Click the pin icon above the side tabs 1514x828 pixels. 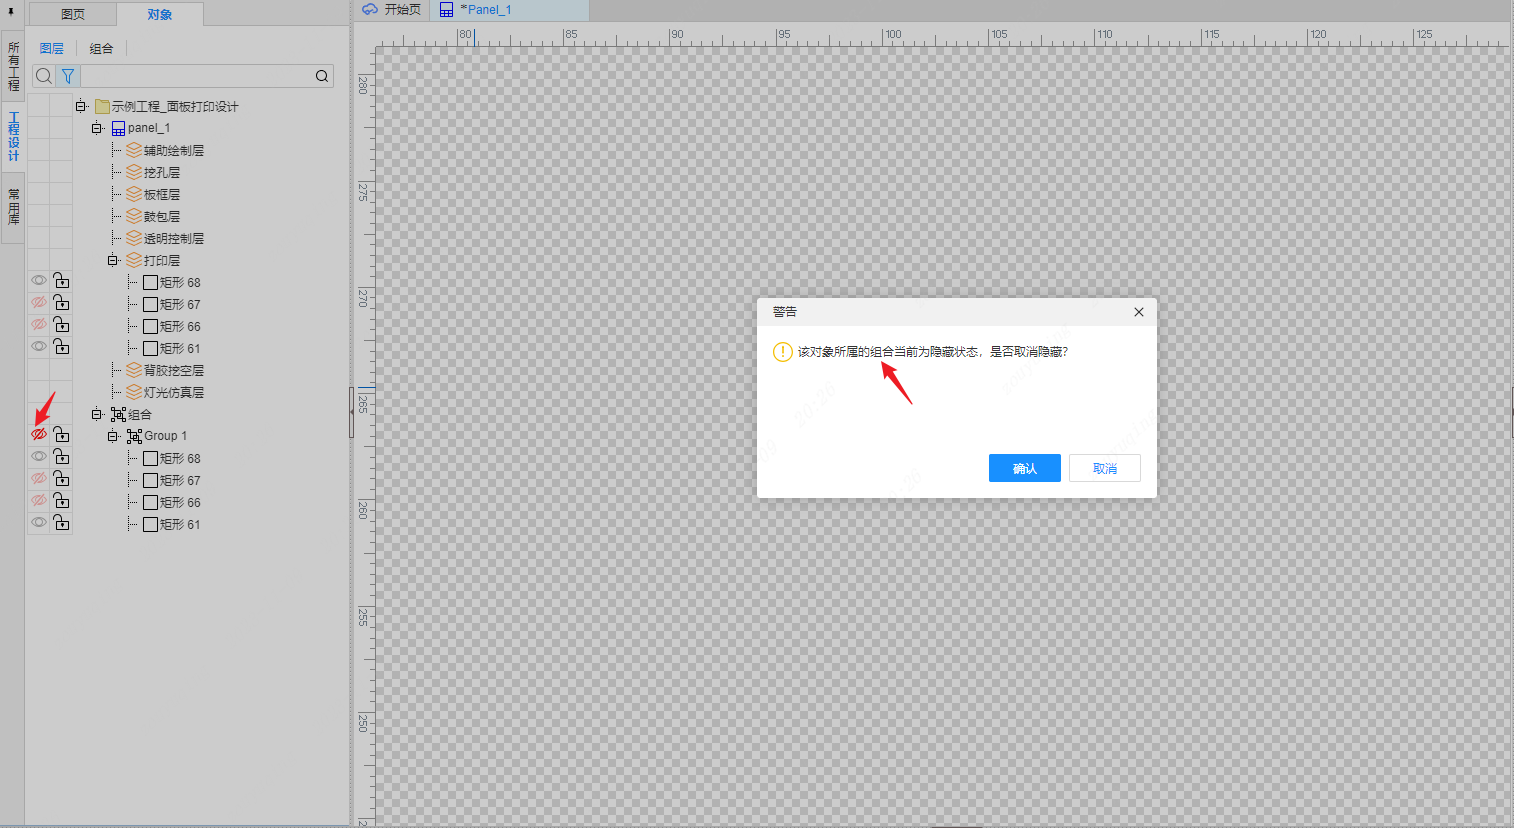[x=11, y=13]
